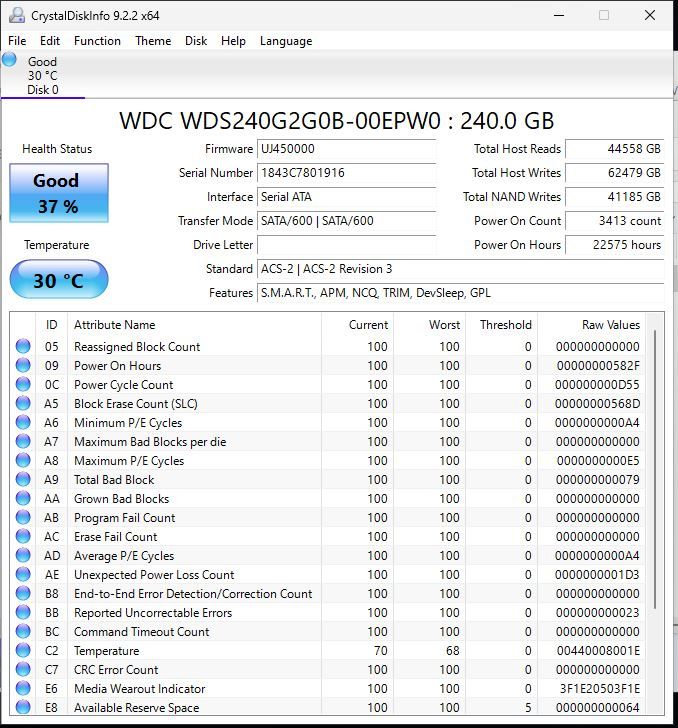
Task: Click status orb for Available Reserve Space
Action: coord(23,707)
